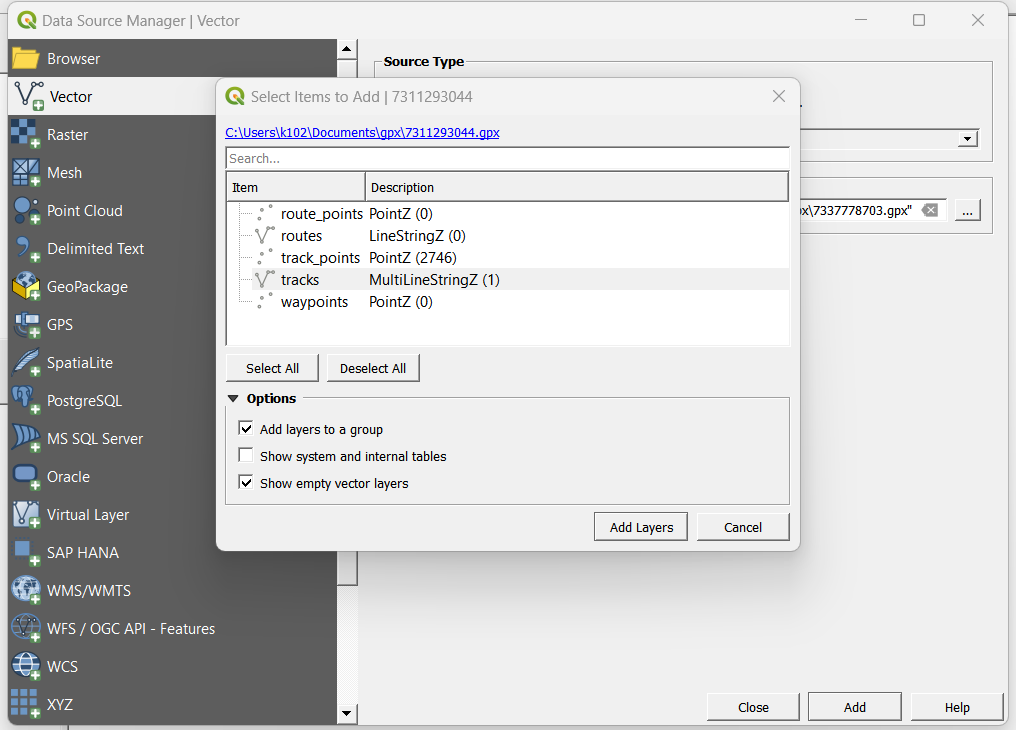Image resolution: width=1016 pixels, height=730 pixels.
Task: Open the WMS/WMTS globe icon
Action: [x=26, y=590]
